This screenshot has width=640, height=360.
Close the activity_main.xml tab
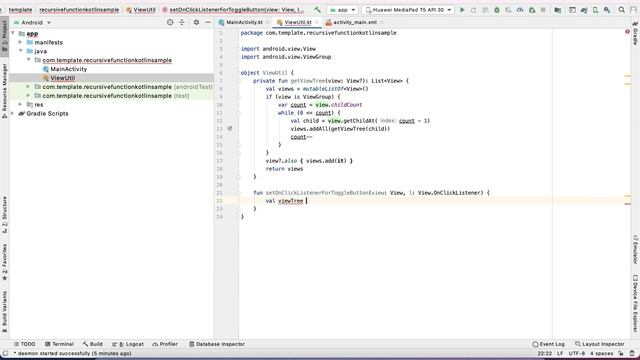pos(382,22)
